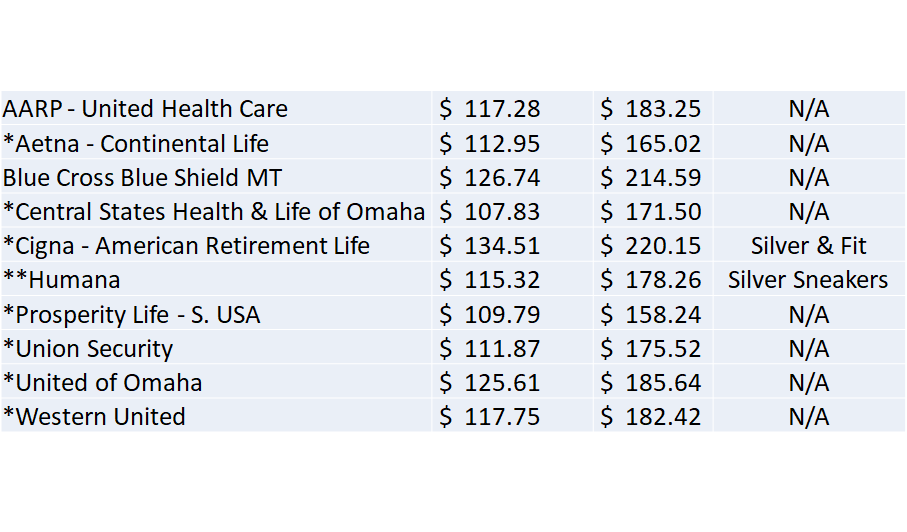Click the Silver Sneakers cell
This screenshot has height=532, width=907.
pos(809,279)
